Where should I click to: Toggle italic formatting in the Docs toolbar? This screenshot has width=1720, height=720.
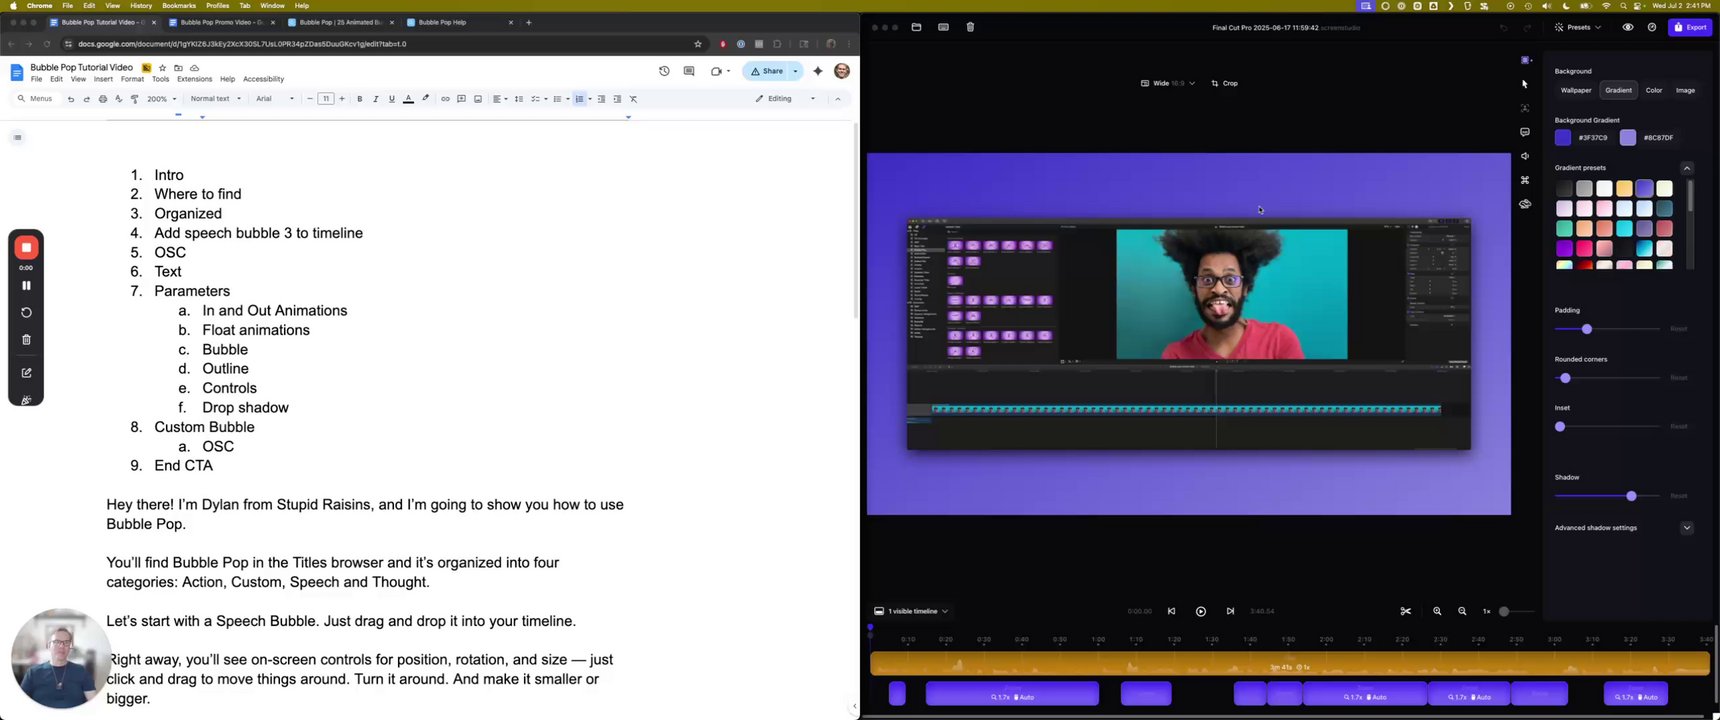pyautogui.click(x=375, y=99)
